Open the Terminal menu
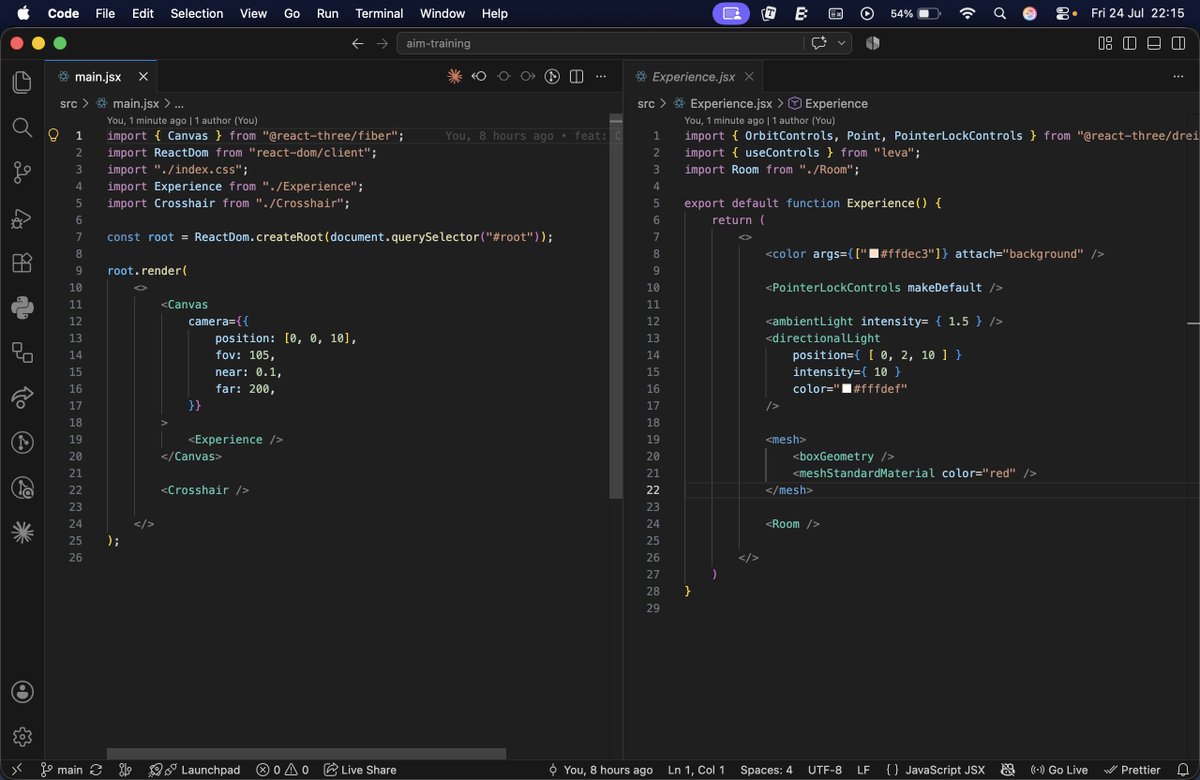Image resolution: width=1200 pixels, height=780 pixels. [x=379, y=13]
